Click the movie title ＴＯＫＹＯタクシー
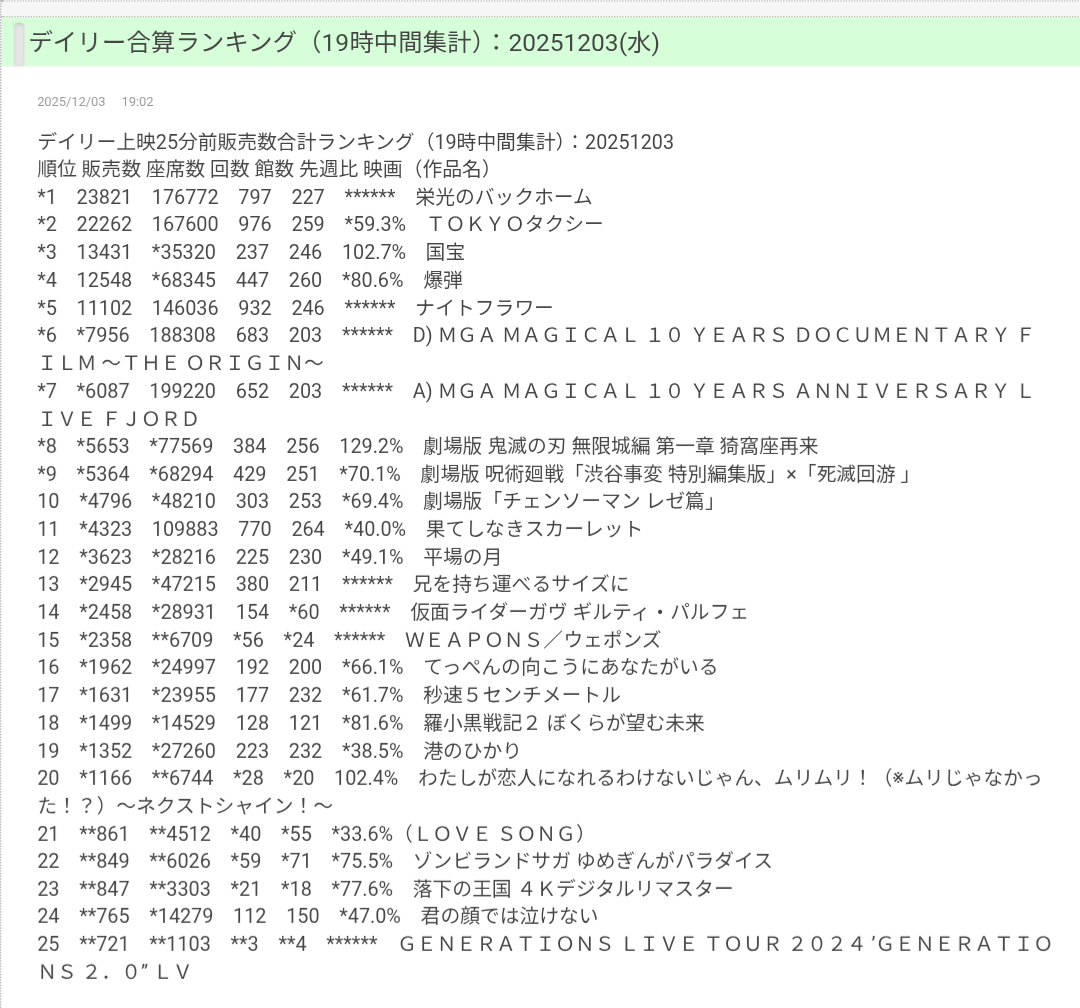The width and height of the screenshot is (1080, 1008). click(515, 224)
